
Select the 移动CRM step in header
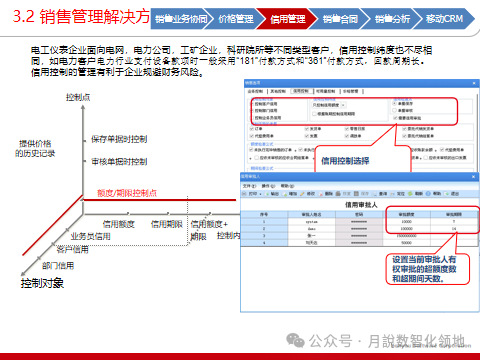[444, 19]
